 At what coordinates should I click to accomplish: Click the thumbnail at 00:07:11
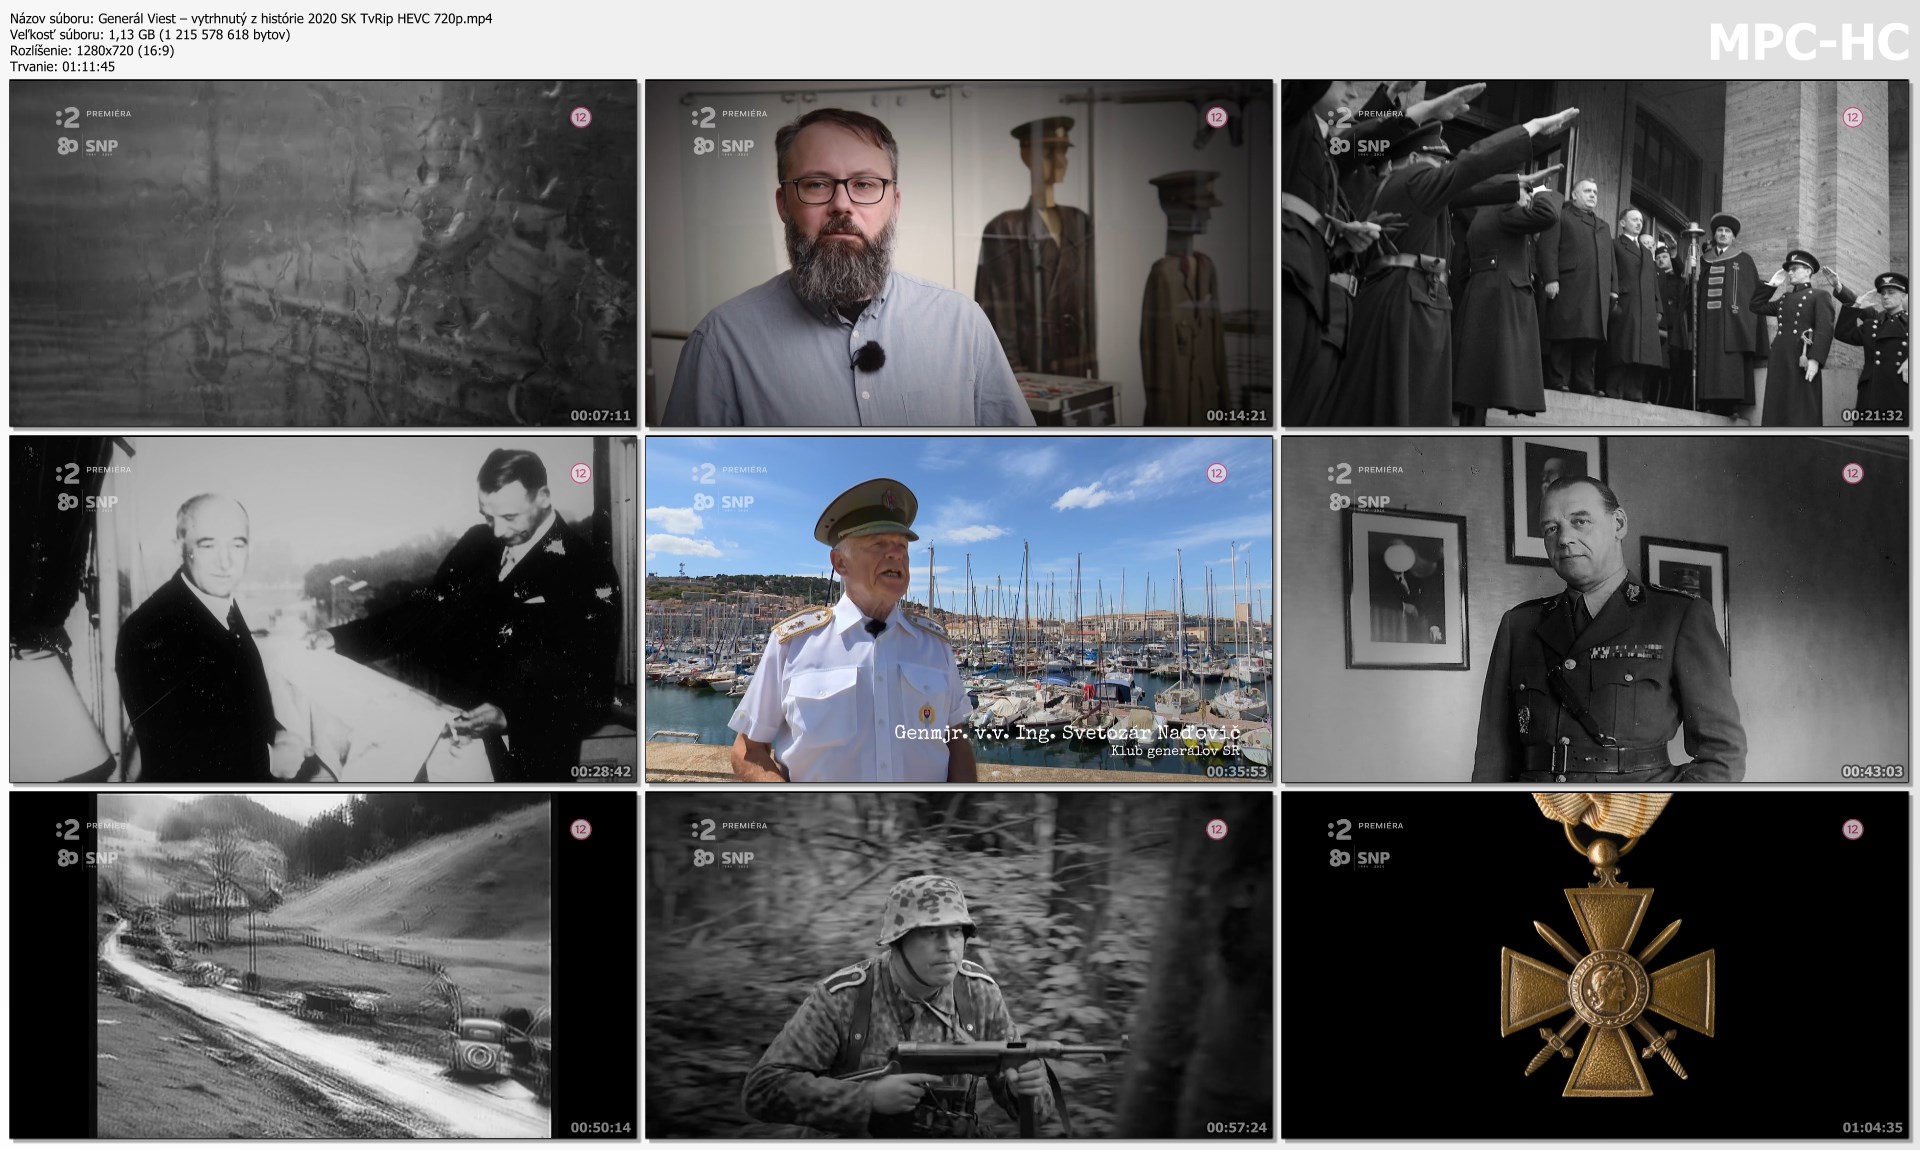click(323, 253)
